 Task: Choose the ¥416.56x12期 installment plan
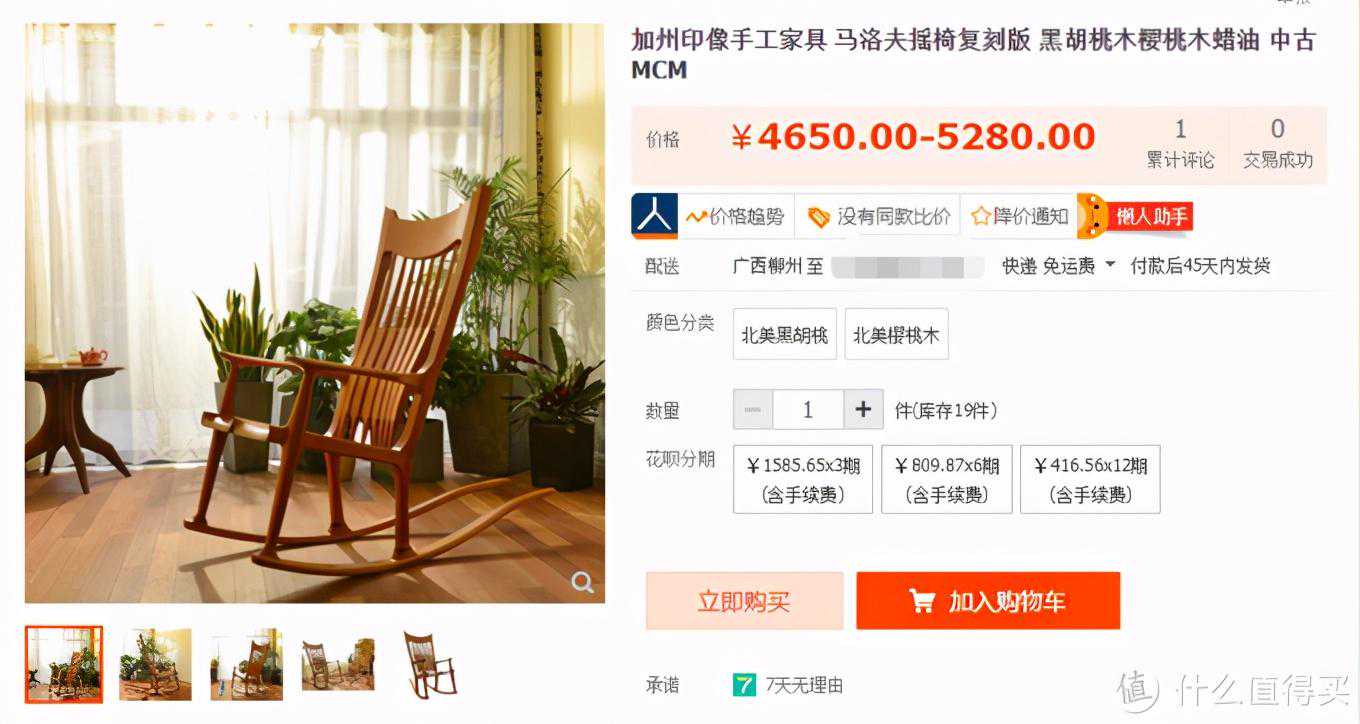[1090, 480]
